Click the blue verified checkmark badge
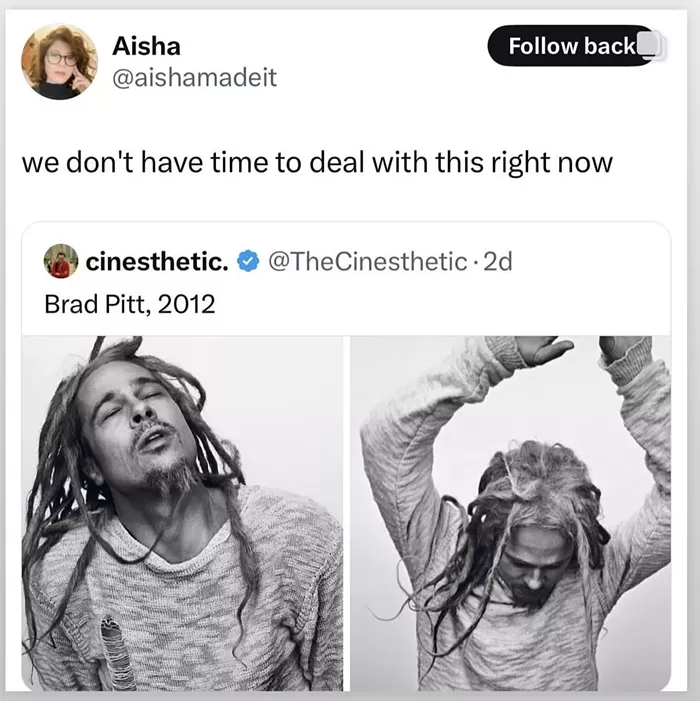The image size is (700, 701). pos(248,262)
